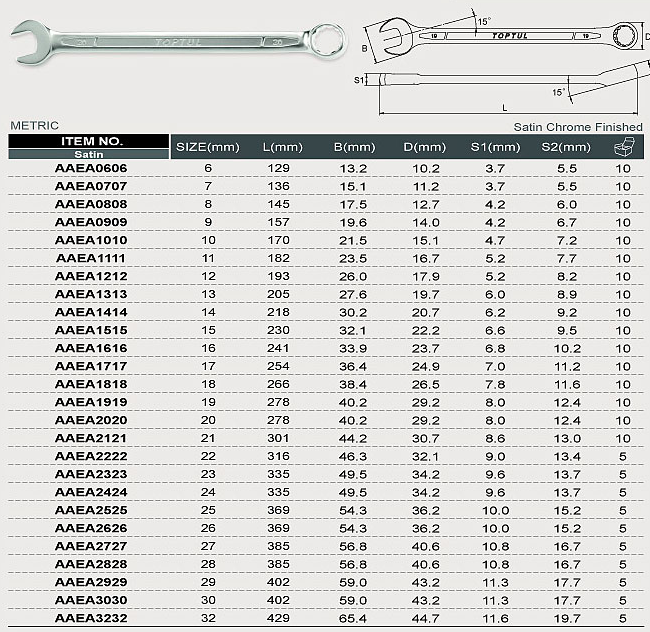Select item number AAEA1515
The image size is (650, 632).
click(91, 330)
